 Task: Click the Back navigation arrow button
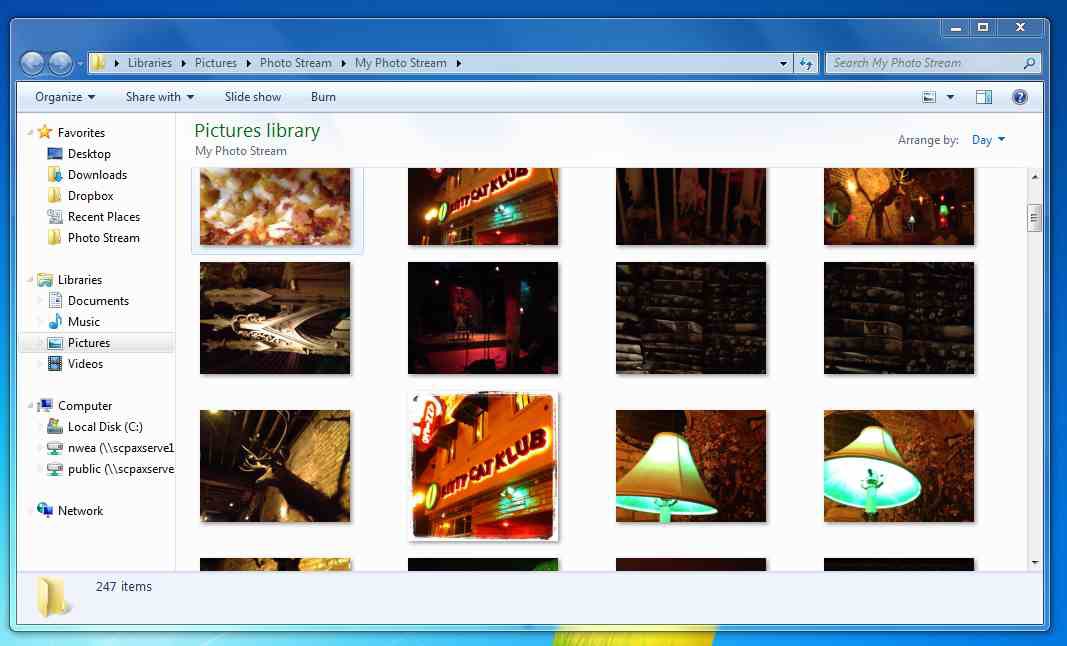point(32,63)
